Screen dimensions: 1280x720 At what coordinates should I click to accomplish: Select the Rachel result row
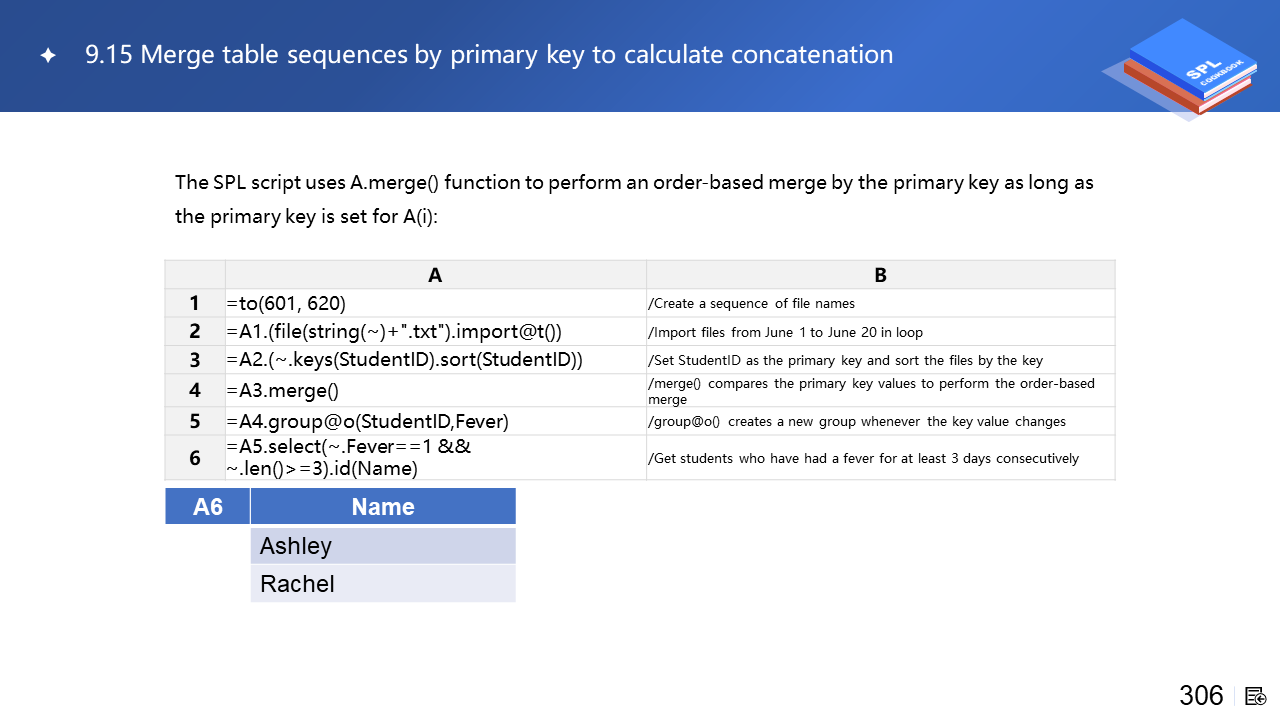point(383,584)
